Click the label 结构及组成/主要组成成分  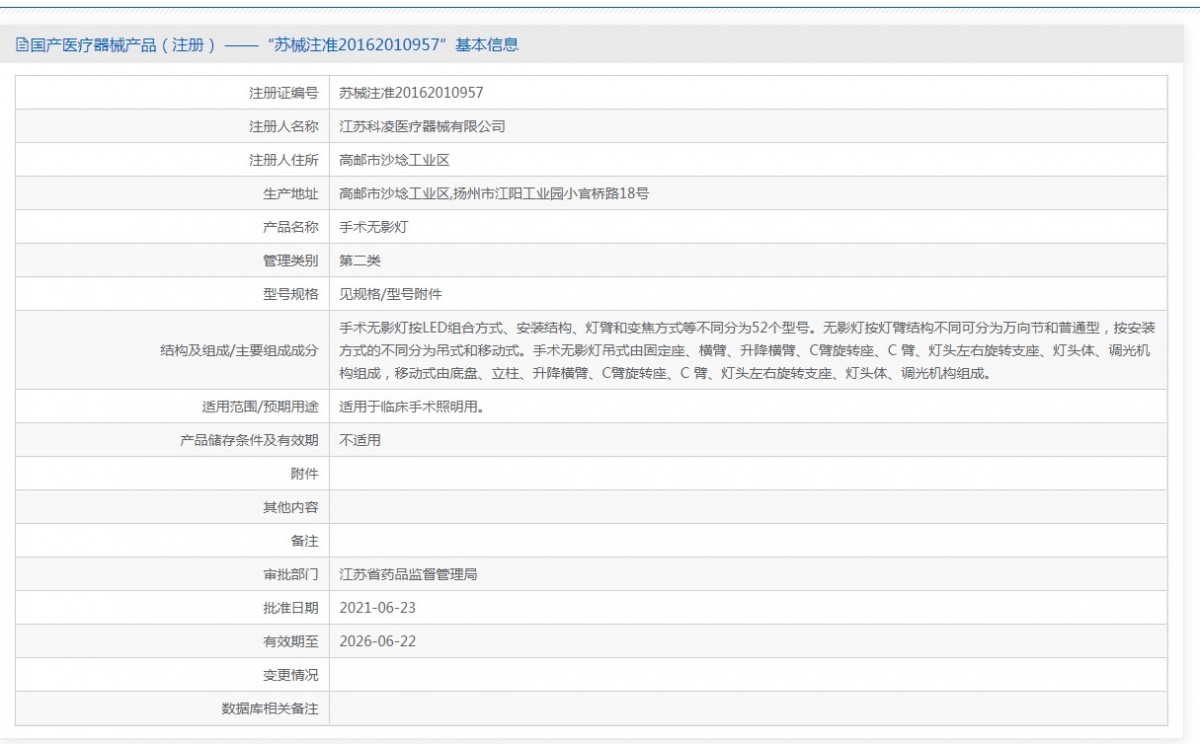tap(239, 350)
